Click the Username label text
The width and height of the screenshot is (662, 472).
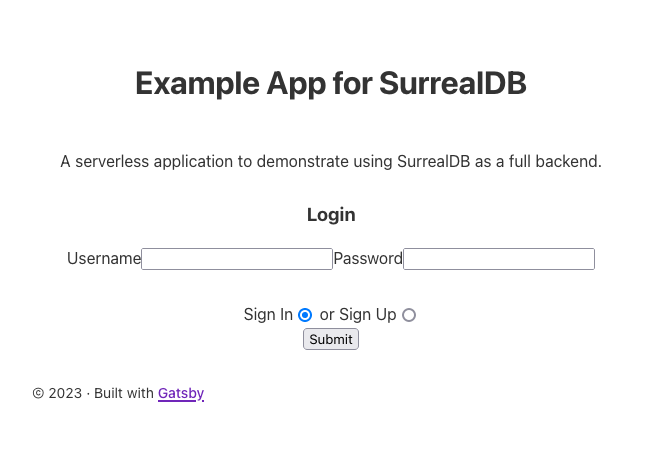click(x=104, y=259)
